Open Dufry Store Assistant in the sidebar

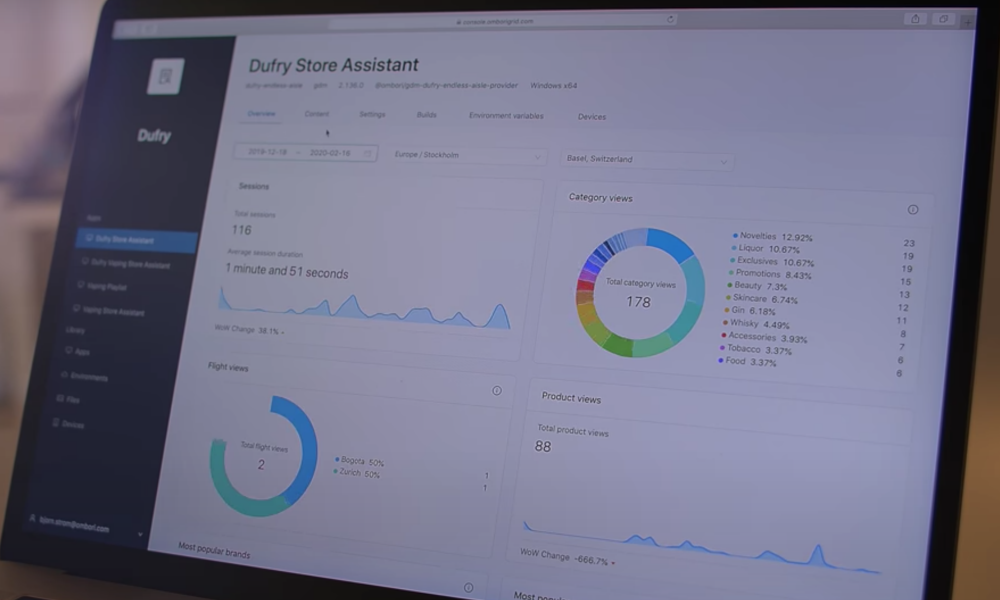(x=136, y=240)
